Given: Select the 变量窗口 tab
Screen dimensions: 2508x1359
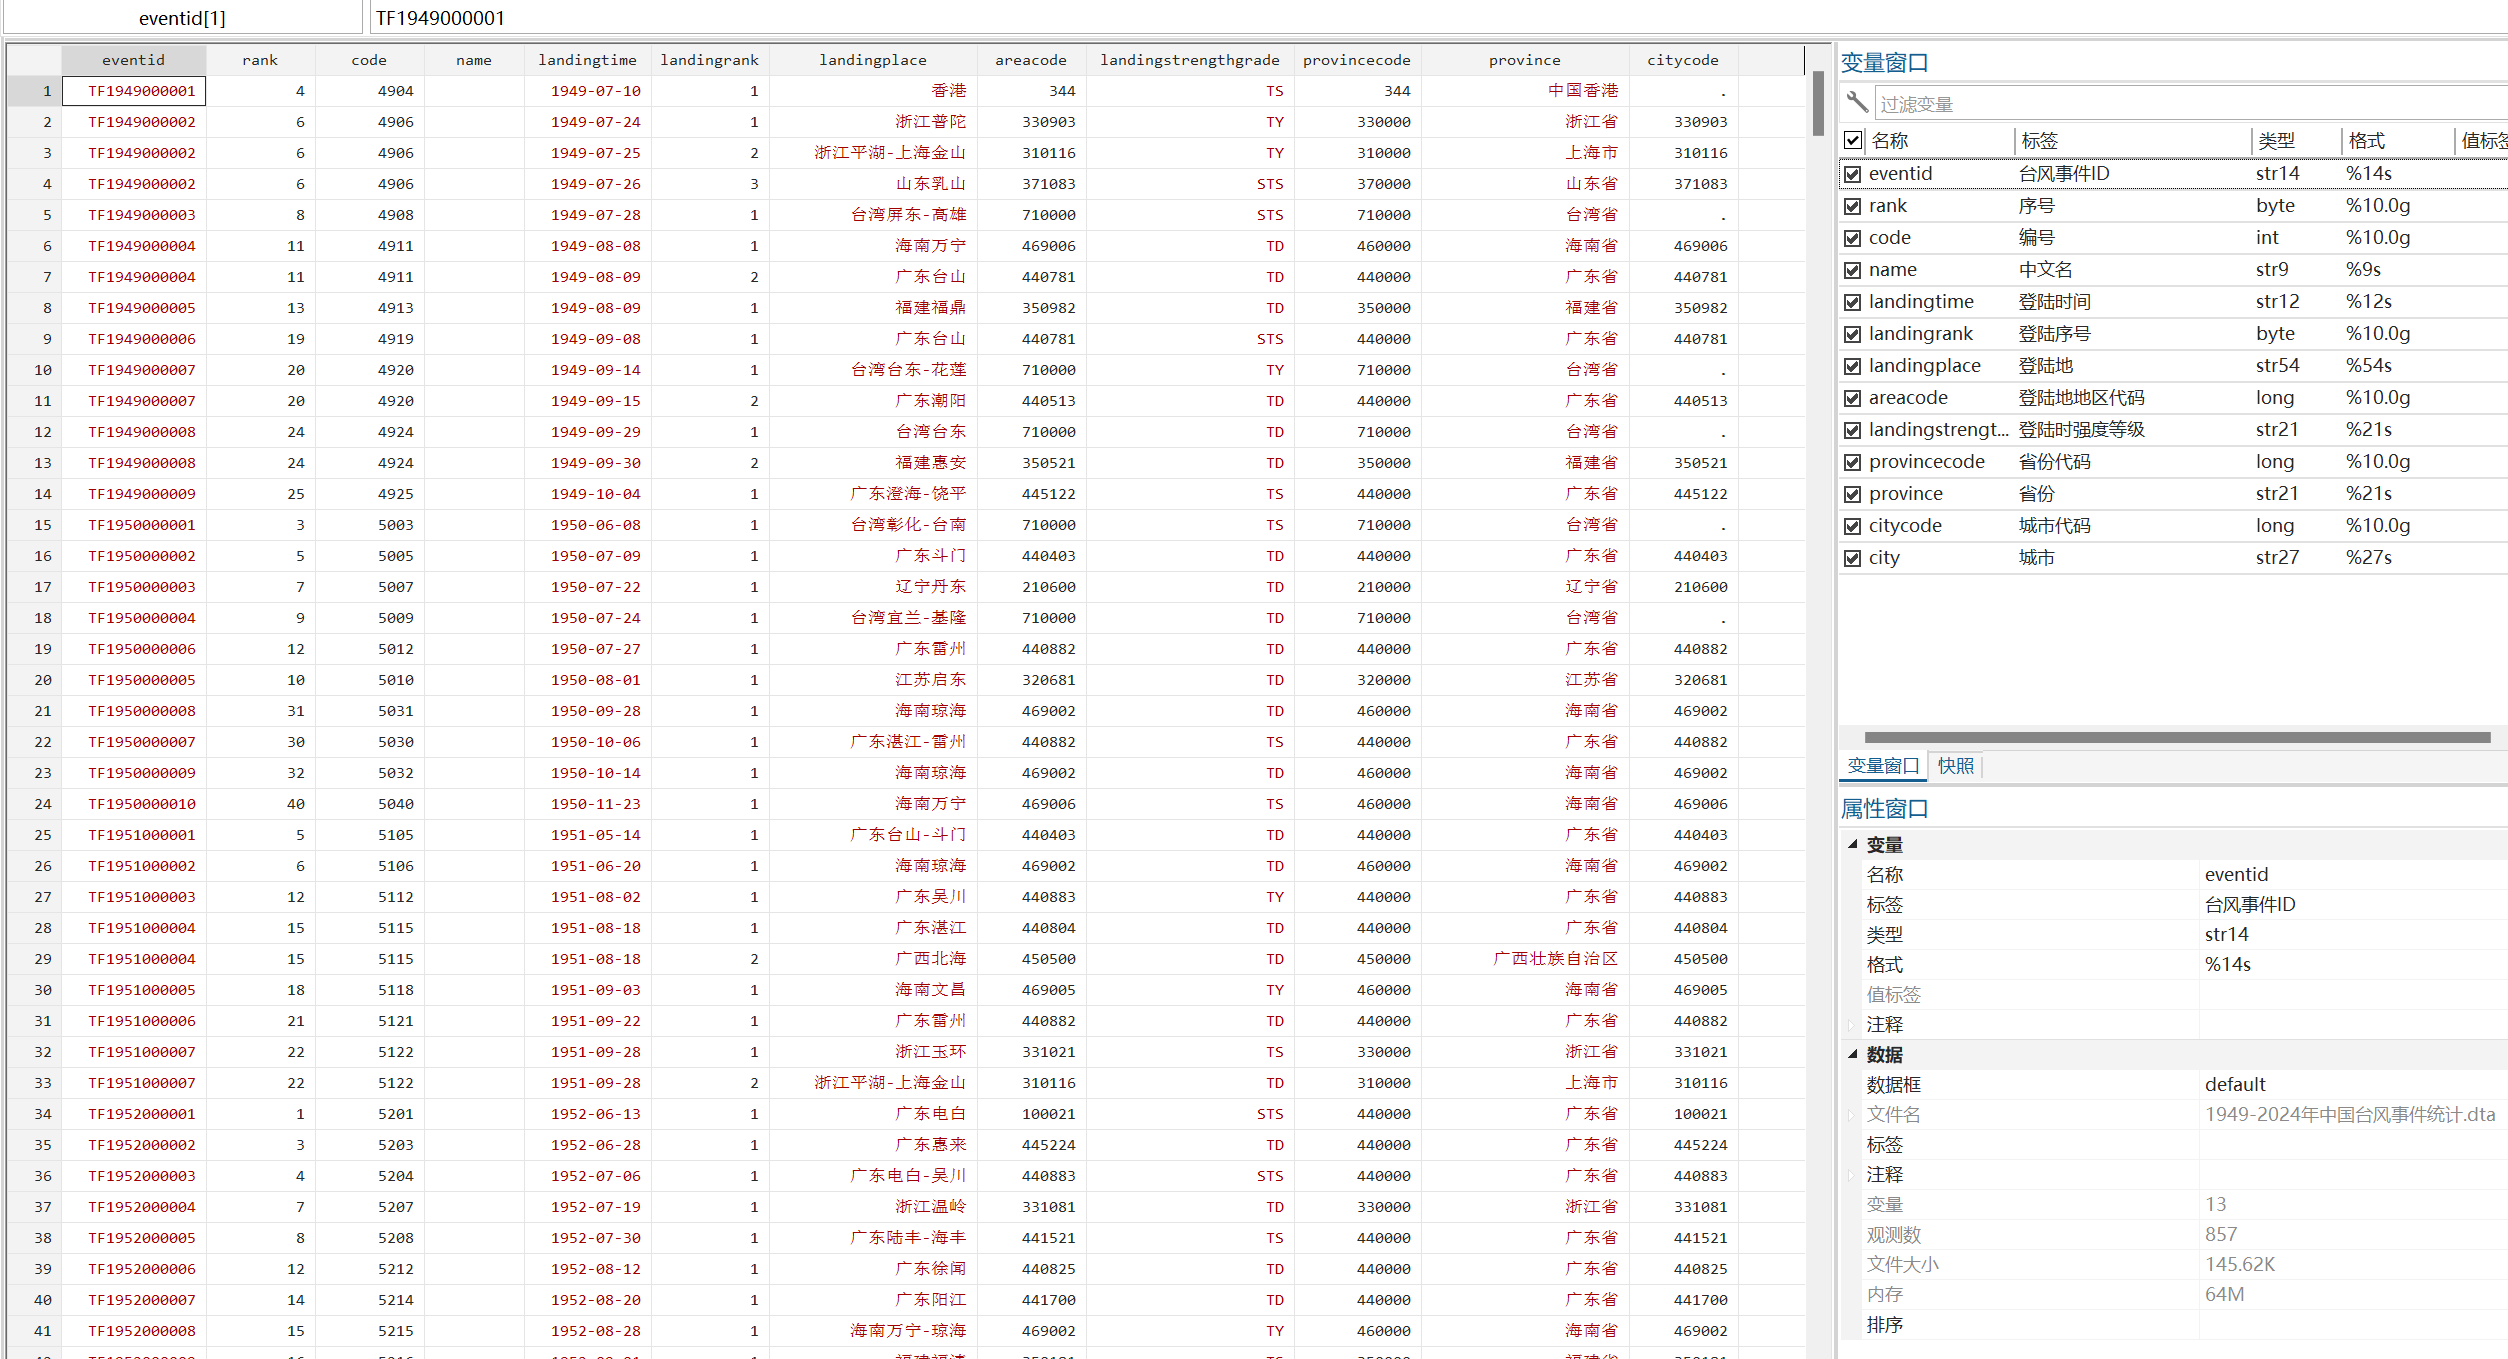Looking at the screenshot, I should click(1883, 766).
